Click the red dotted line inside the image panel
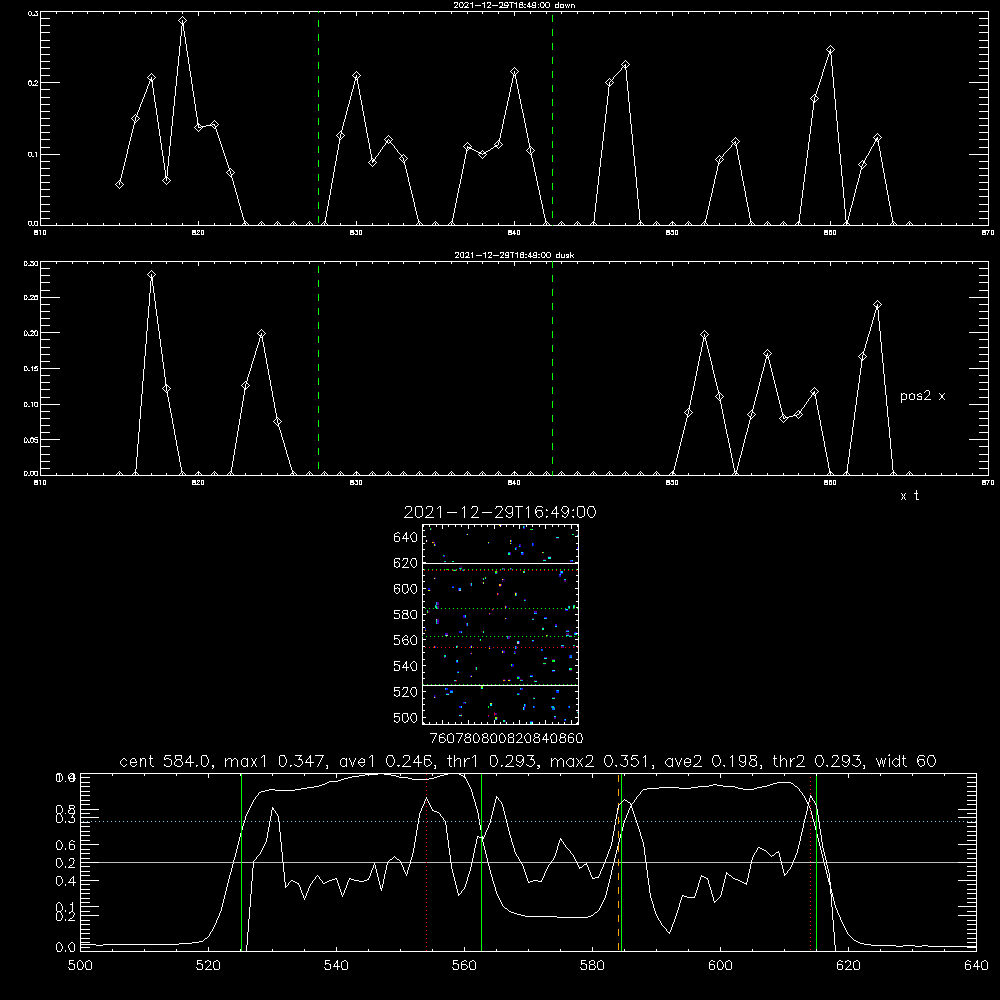Screen dimensions: 1000x1000 click(x=500, y=647)
